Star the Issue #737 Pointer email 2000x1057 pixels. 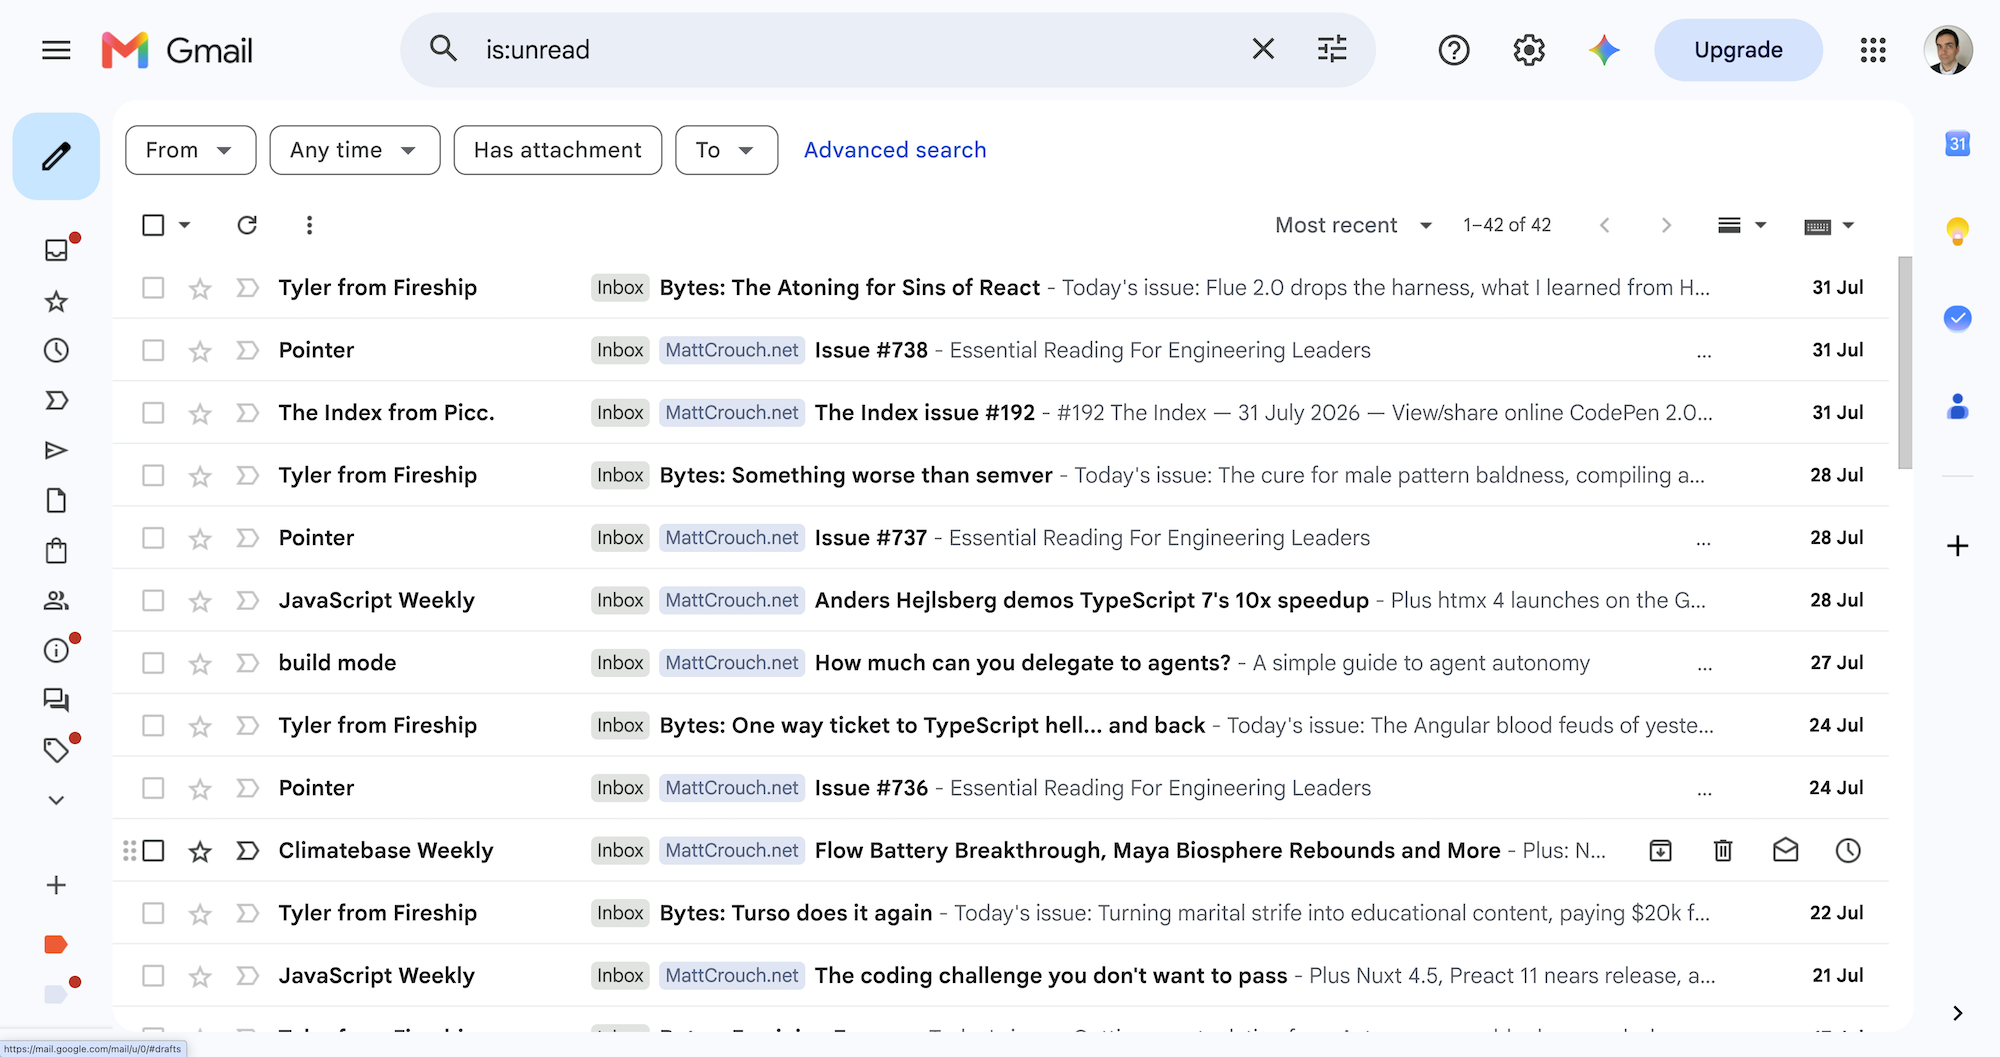click(200, 538)
